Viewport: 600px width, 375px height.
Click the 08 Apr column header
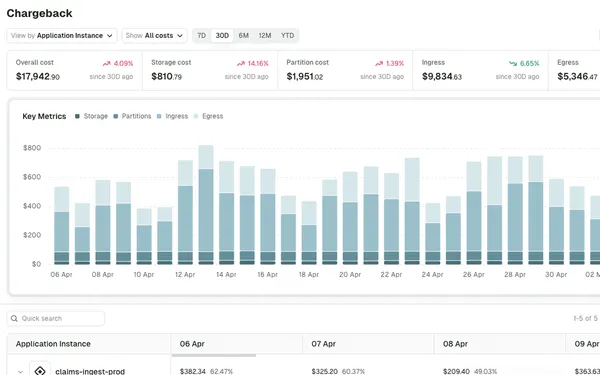[x=500, y=344]
